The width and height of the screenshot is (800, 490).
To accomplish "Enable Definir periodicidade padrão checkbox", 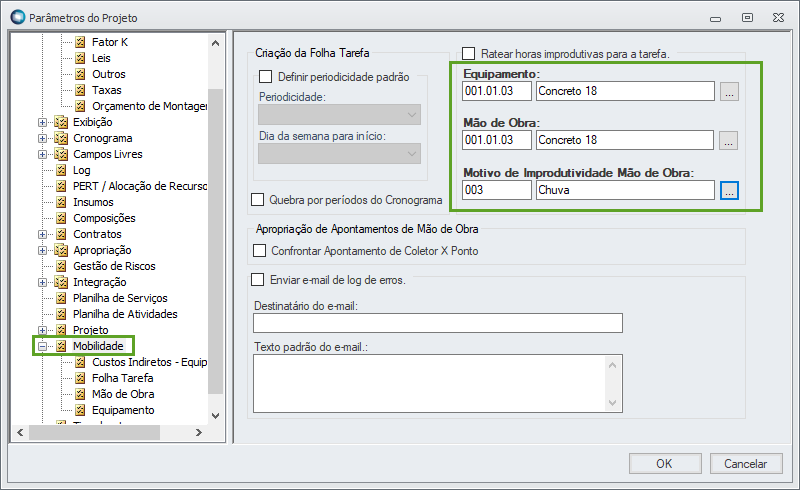I will [x=266, y=76].
